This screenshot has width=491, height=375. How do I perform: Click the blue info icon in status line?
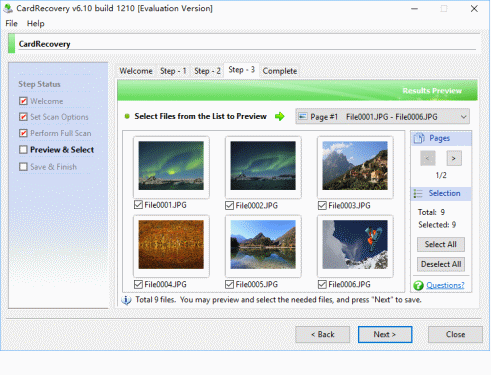126,300
